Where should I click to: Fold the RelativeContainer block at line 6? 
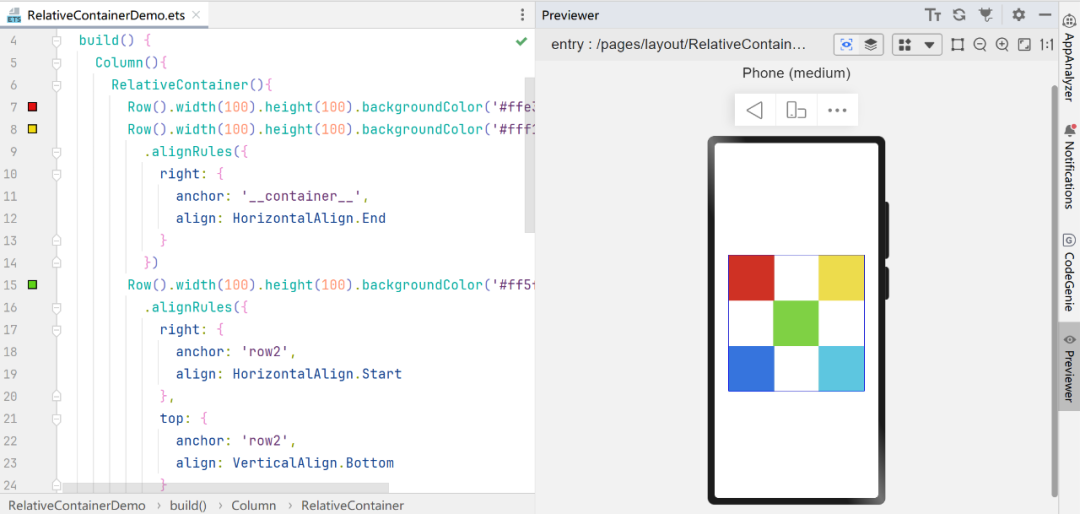point(57,85)
